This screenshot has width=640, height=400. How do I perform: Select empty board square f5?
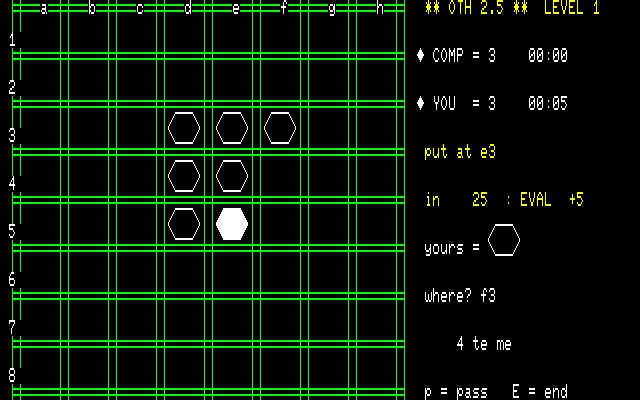click(280, 224)
